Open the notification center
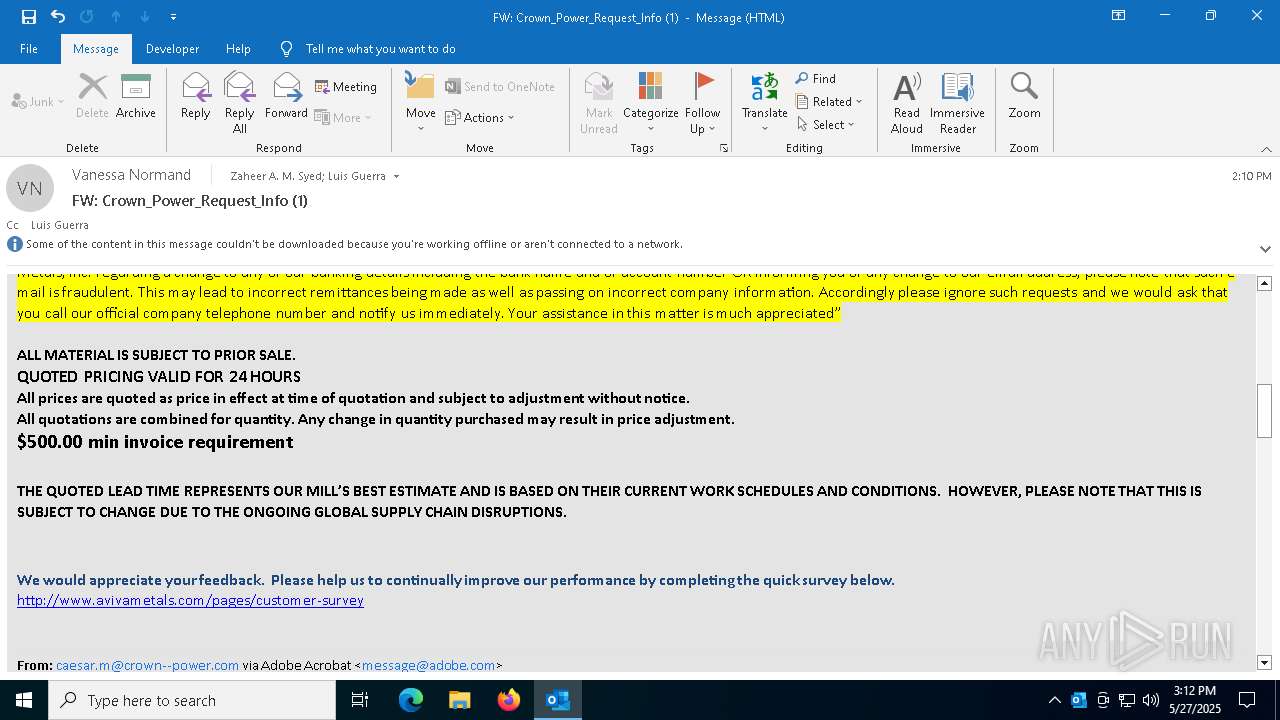 coord(1247,700)
